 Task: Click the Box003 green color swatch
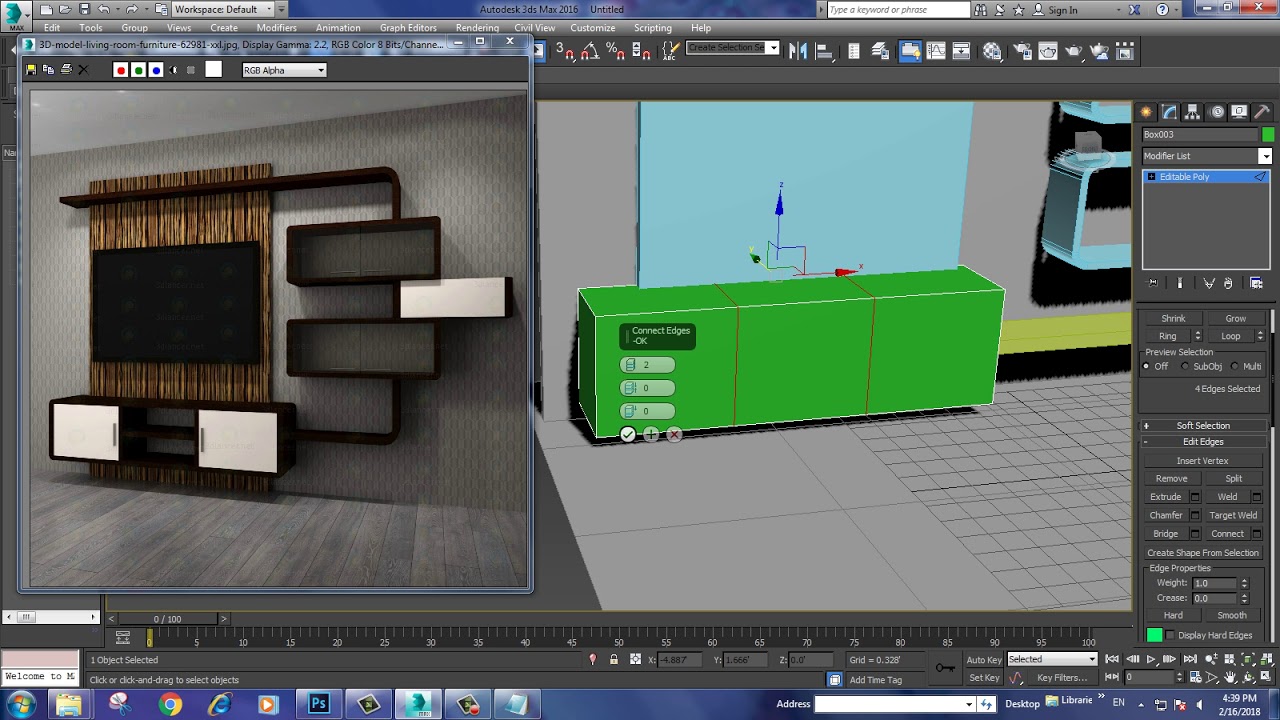[1268, 135]
